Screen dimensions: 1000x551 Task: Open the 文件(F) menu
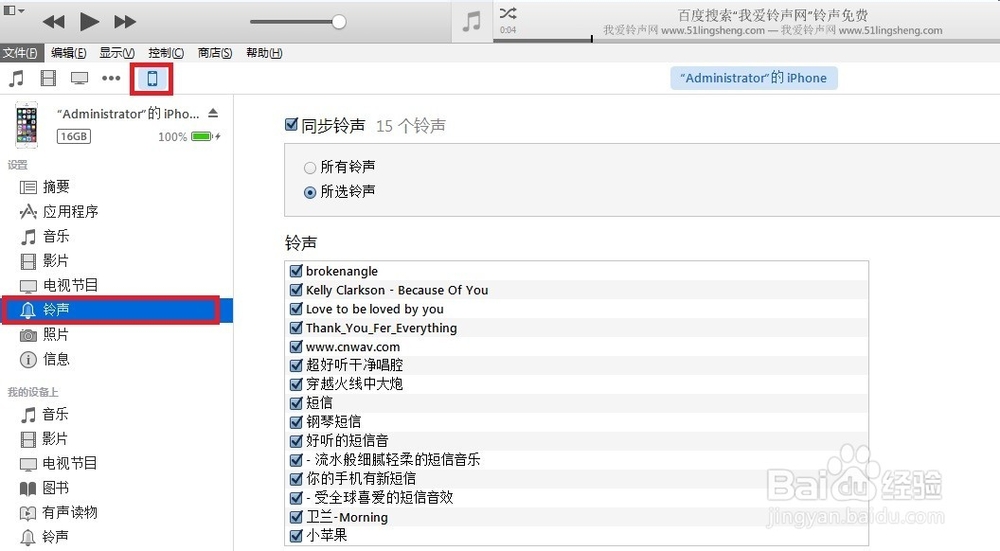click(20, 53)
